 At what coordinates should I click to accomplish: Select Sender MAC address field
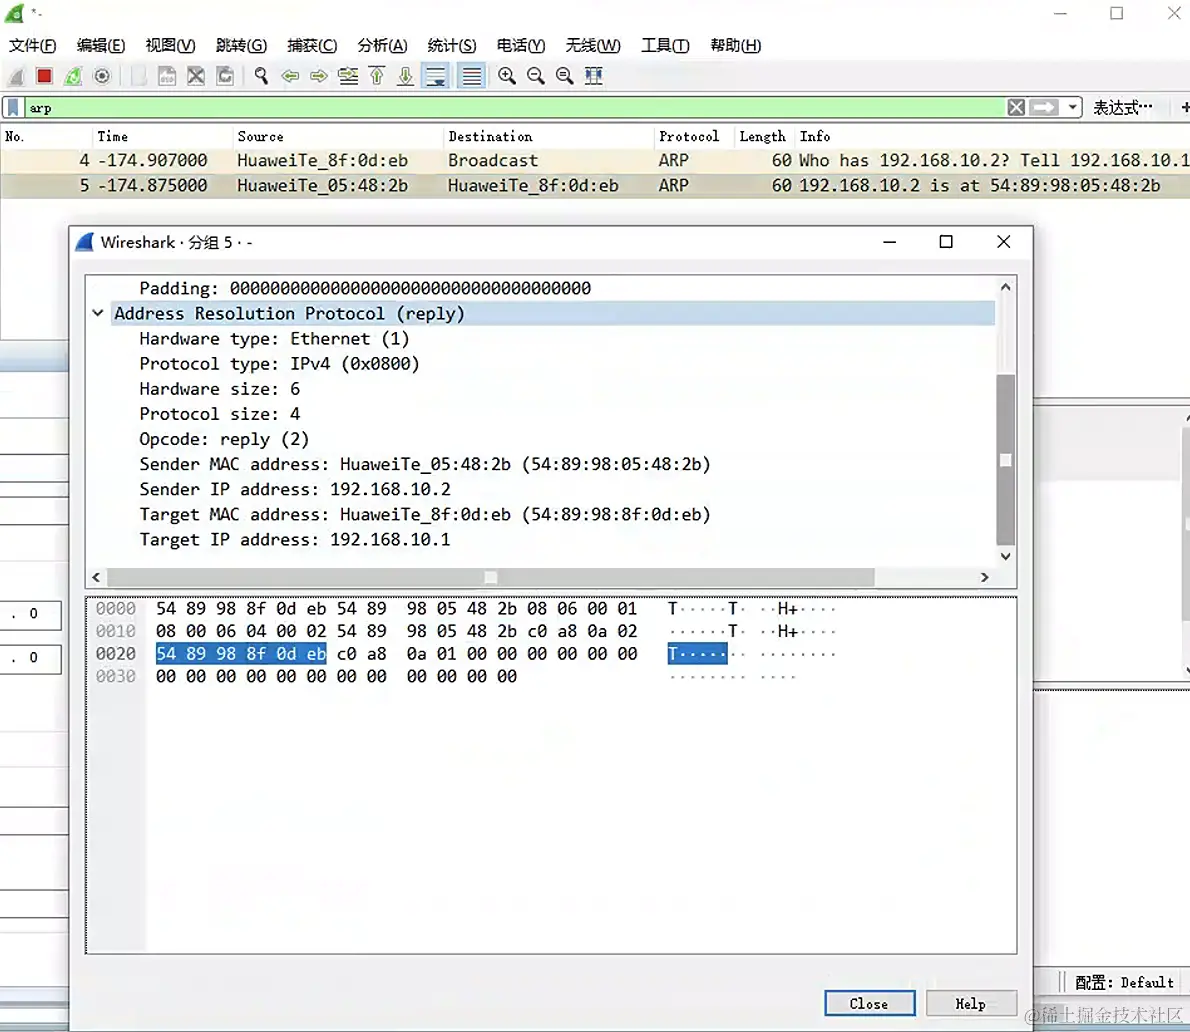[x=425, y=464]
